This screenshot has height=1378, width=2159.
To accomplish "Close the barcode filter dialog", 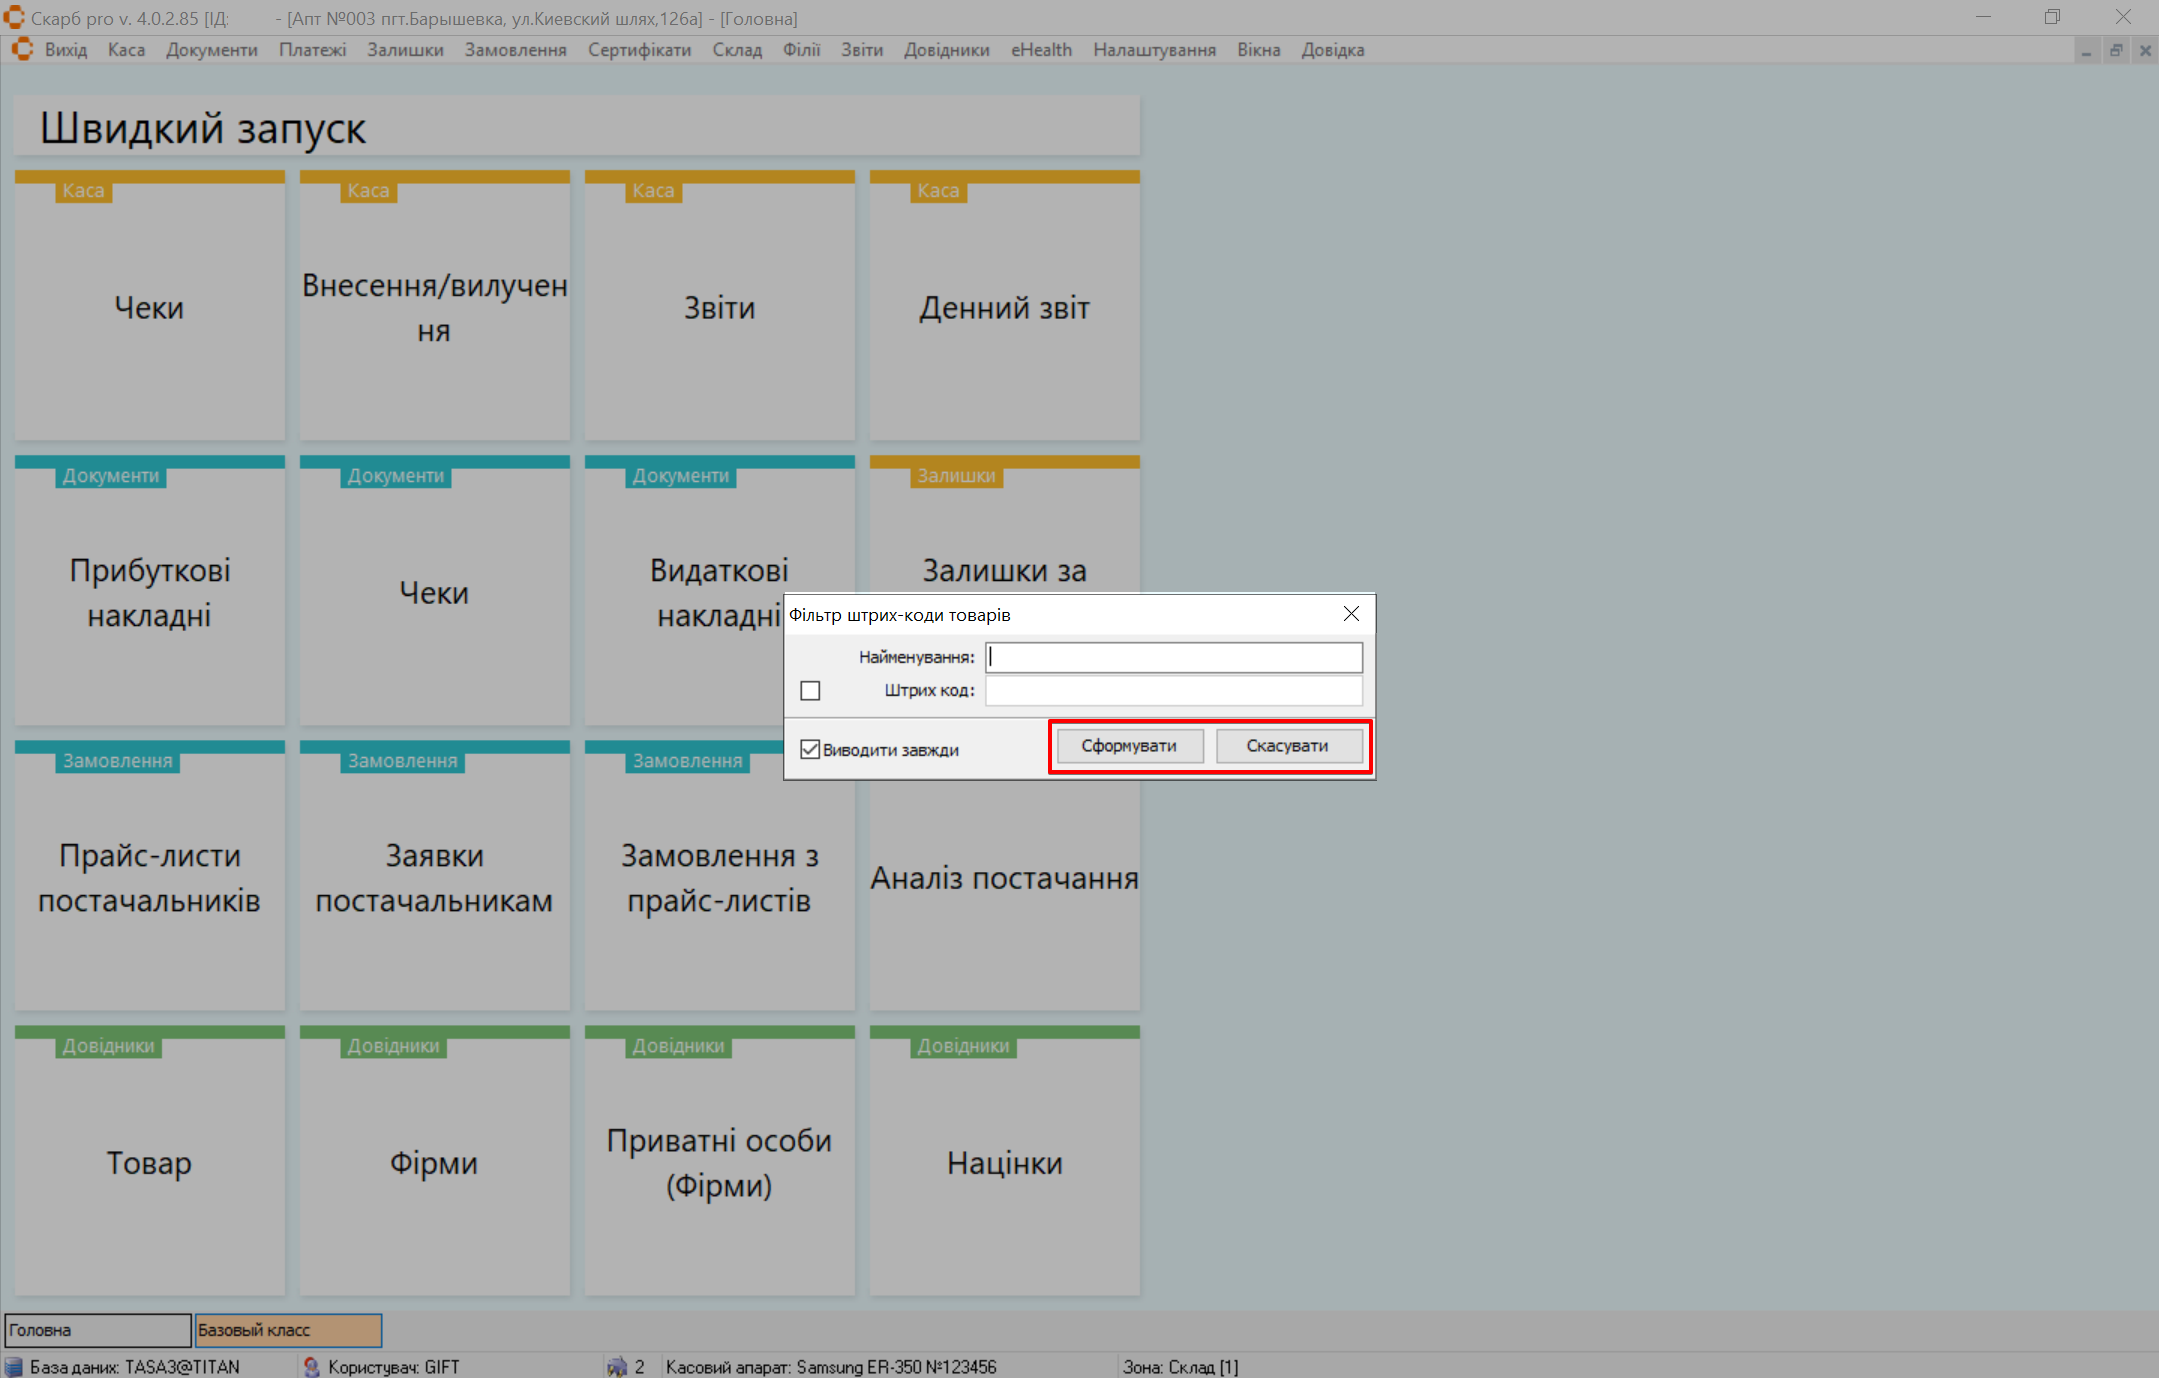I will click(1350, 614).
